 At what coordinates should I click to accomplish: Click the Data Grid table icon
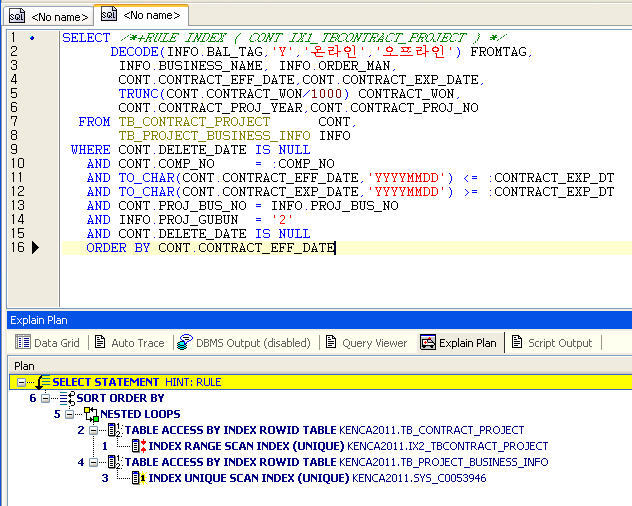[x=23, y=342]
